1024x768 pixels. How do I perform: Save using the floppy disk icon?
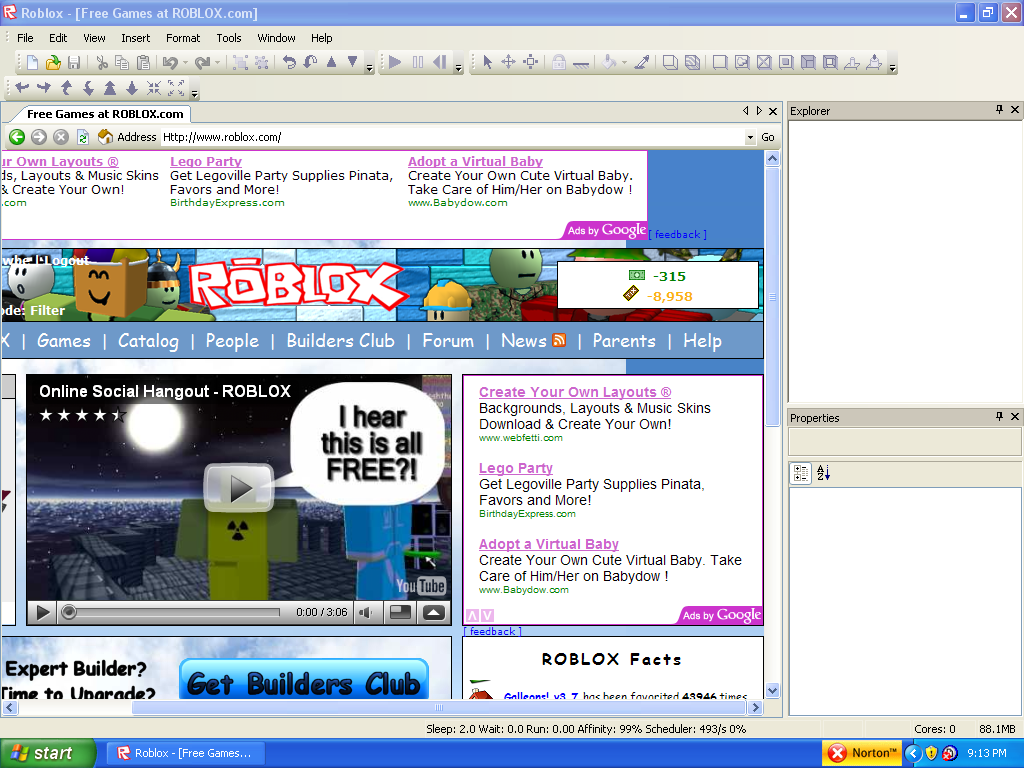(74, 62)
